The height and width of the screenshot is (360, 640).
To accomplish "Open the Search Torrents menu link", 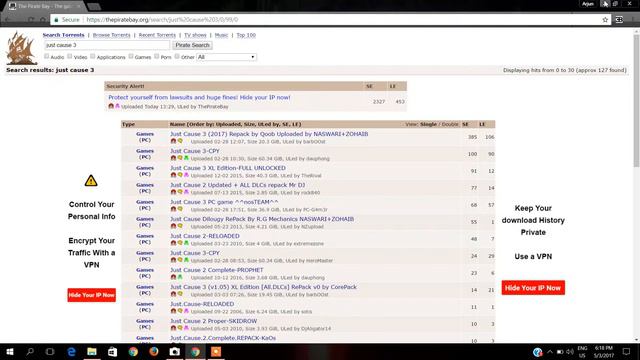I will [63, 35].
